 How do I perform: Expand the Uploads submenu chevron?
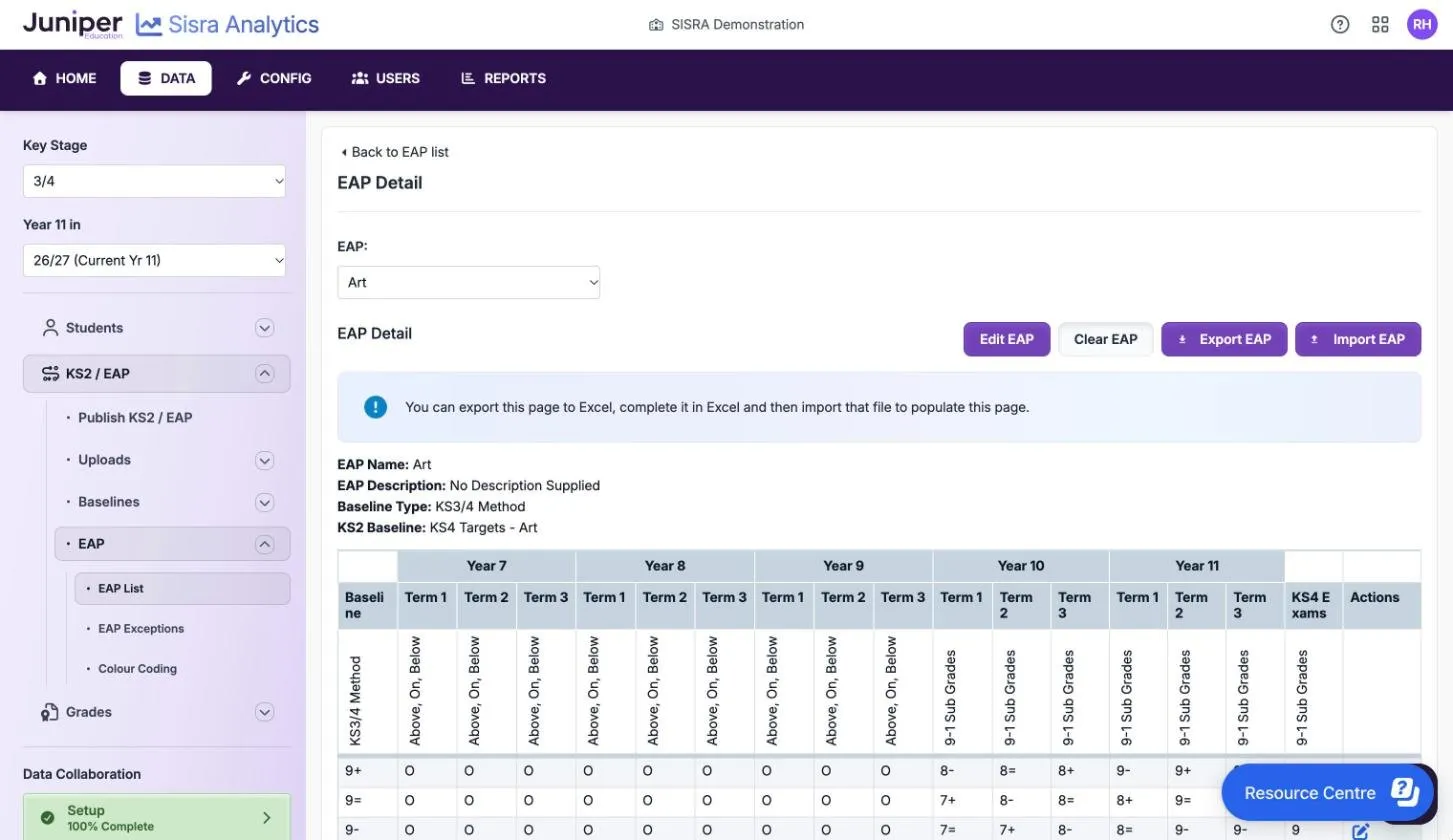264,460
